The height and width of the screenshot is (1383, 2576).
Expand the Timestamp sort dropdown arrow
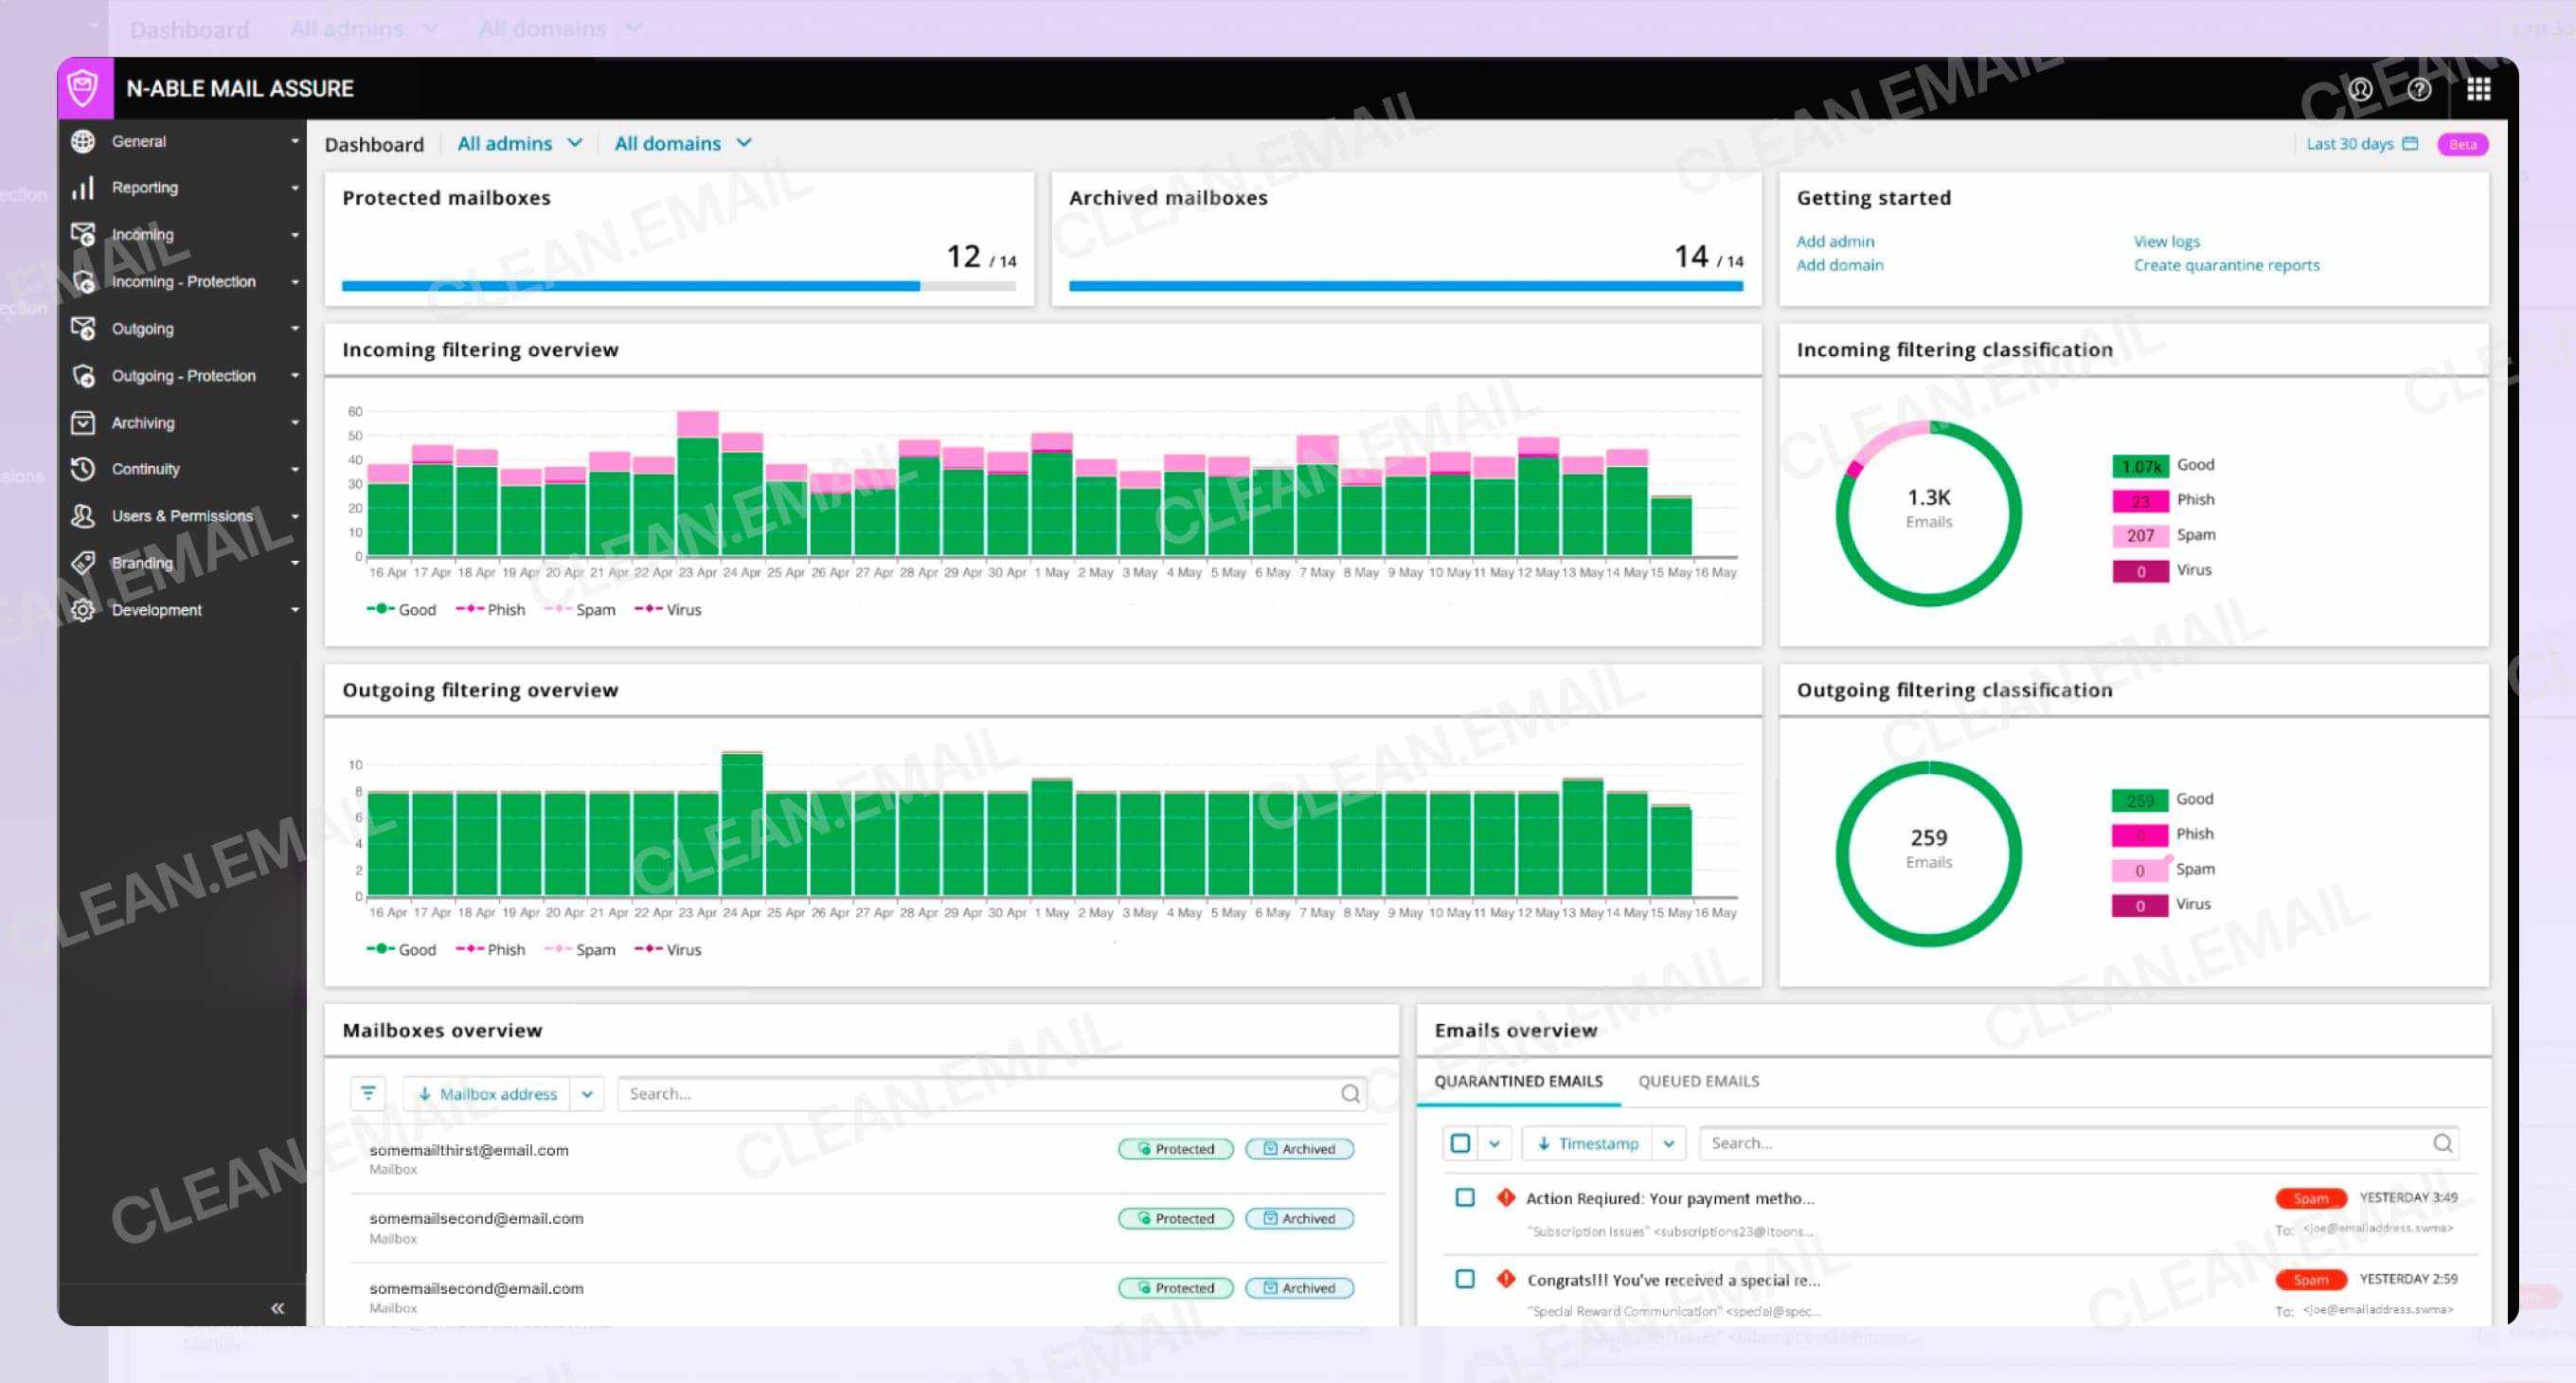point(1669,1143)
